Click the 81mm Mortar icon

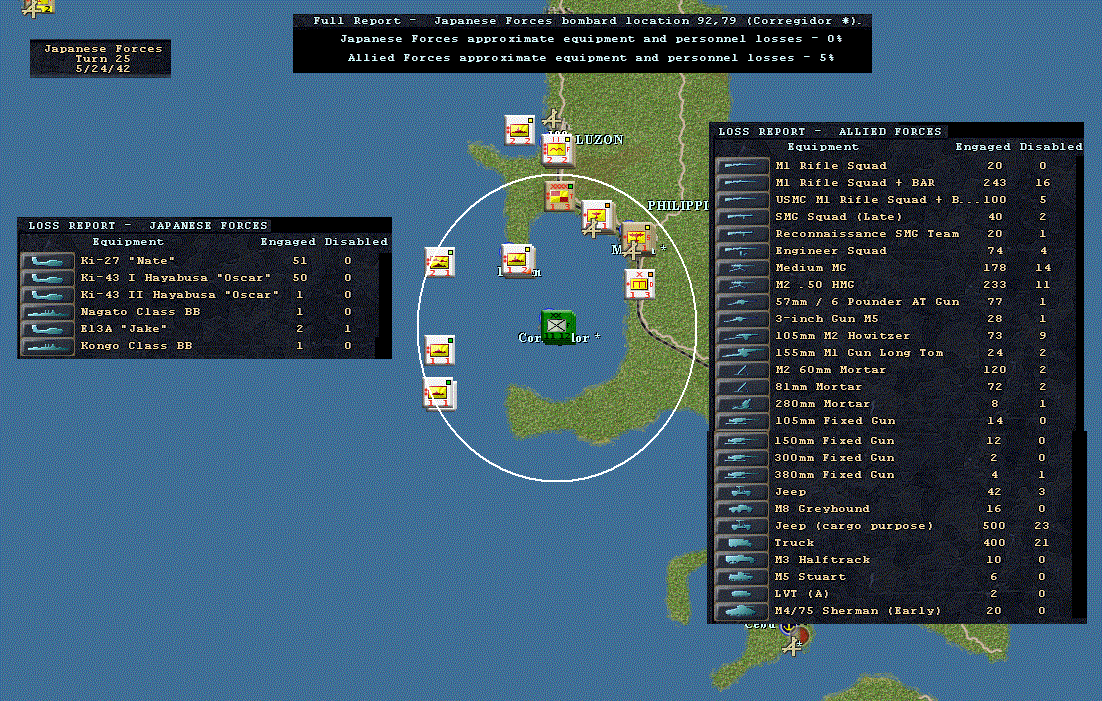click(x=742, y=387)
